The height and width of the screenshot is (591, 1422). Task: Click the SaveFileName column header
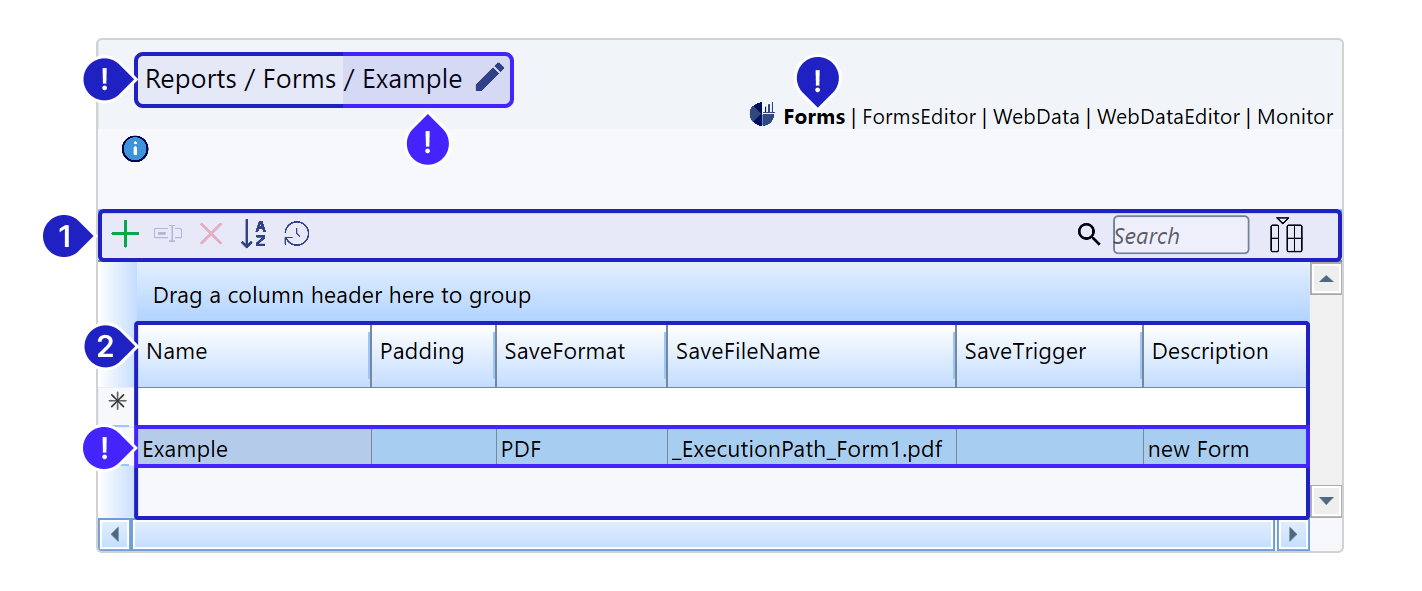pyautogui.click(x=810, y=352)
